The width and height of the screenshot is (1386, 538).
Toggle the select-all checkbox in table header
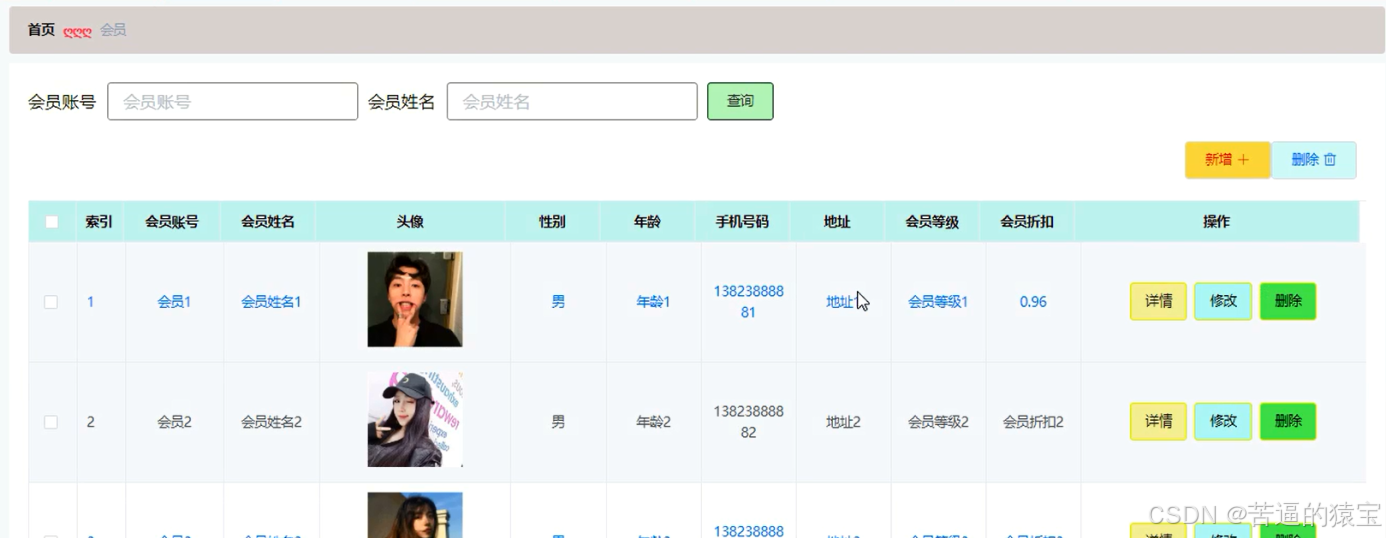(x=51, y=222)
